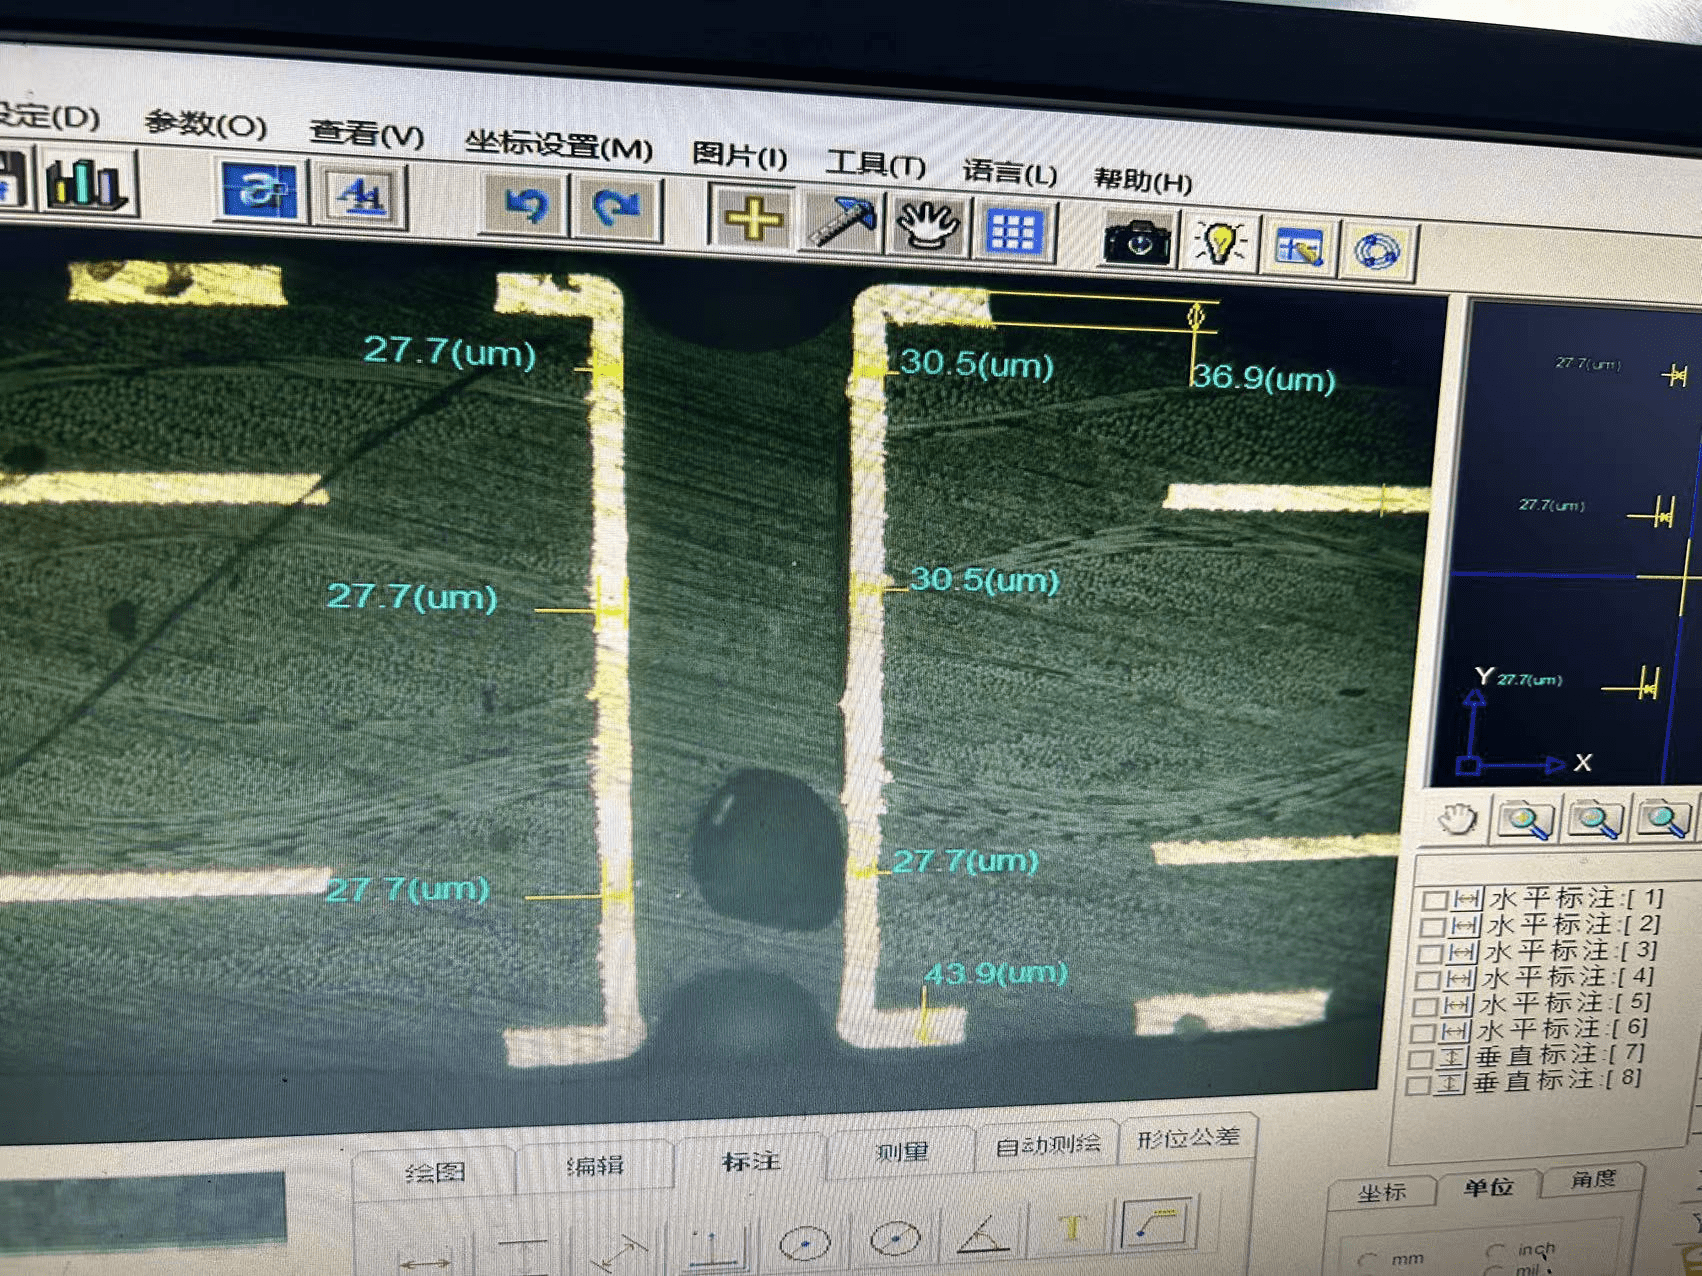
Task: Check the box for 垂直标注:[ 8]
Action: point(1416,1085)
